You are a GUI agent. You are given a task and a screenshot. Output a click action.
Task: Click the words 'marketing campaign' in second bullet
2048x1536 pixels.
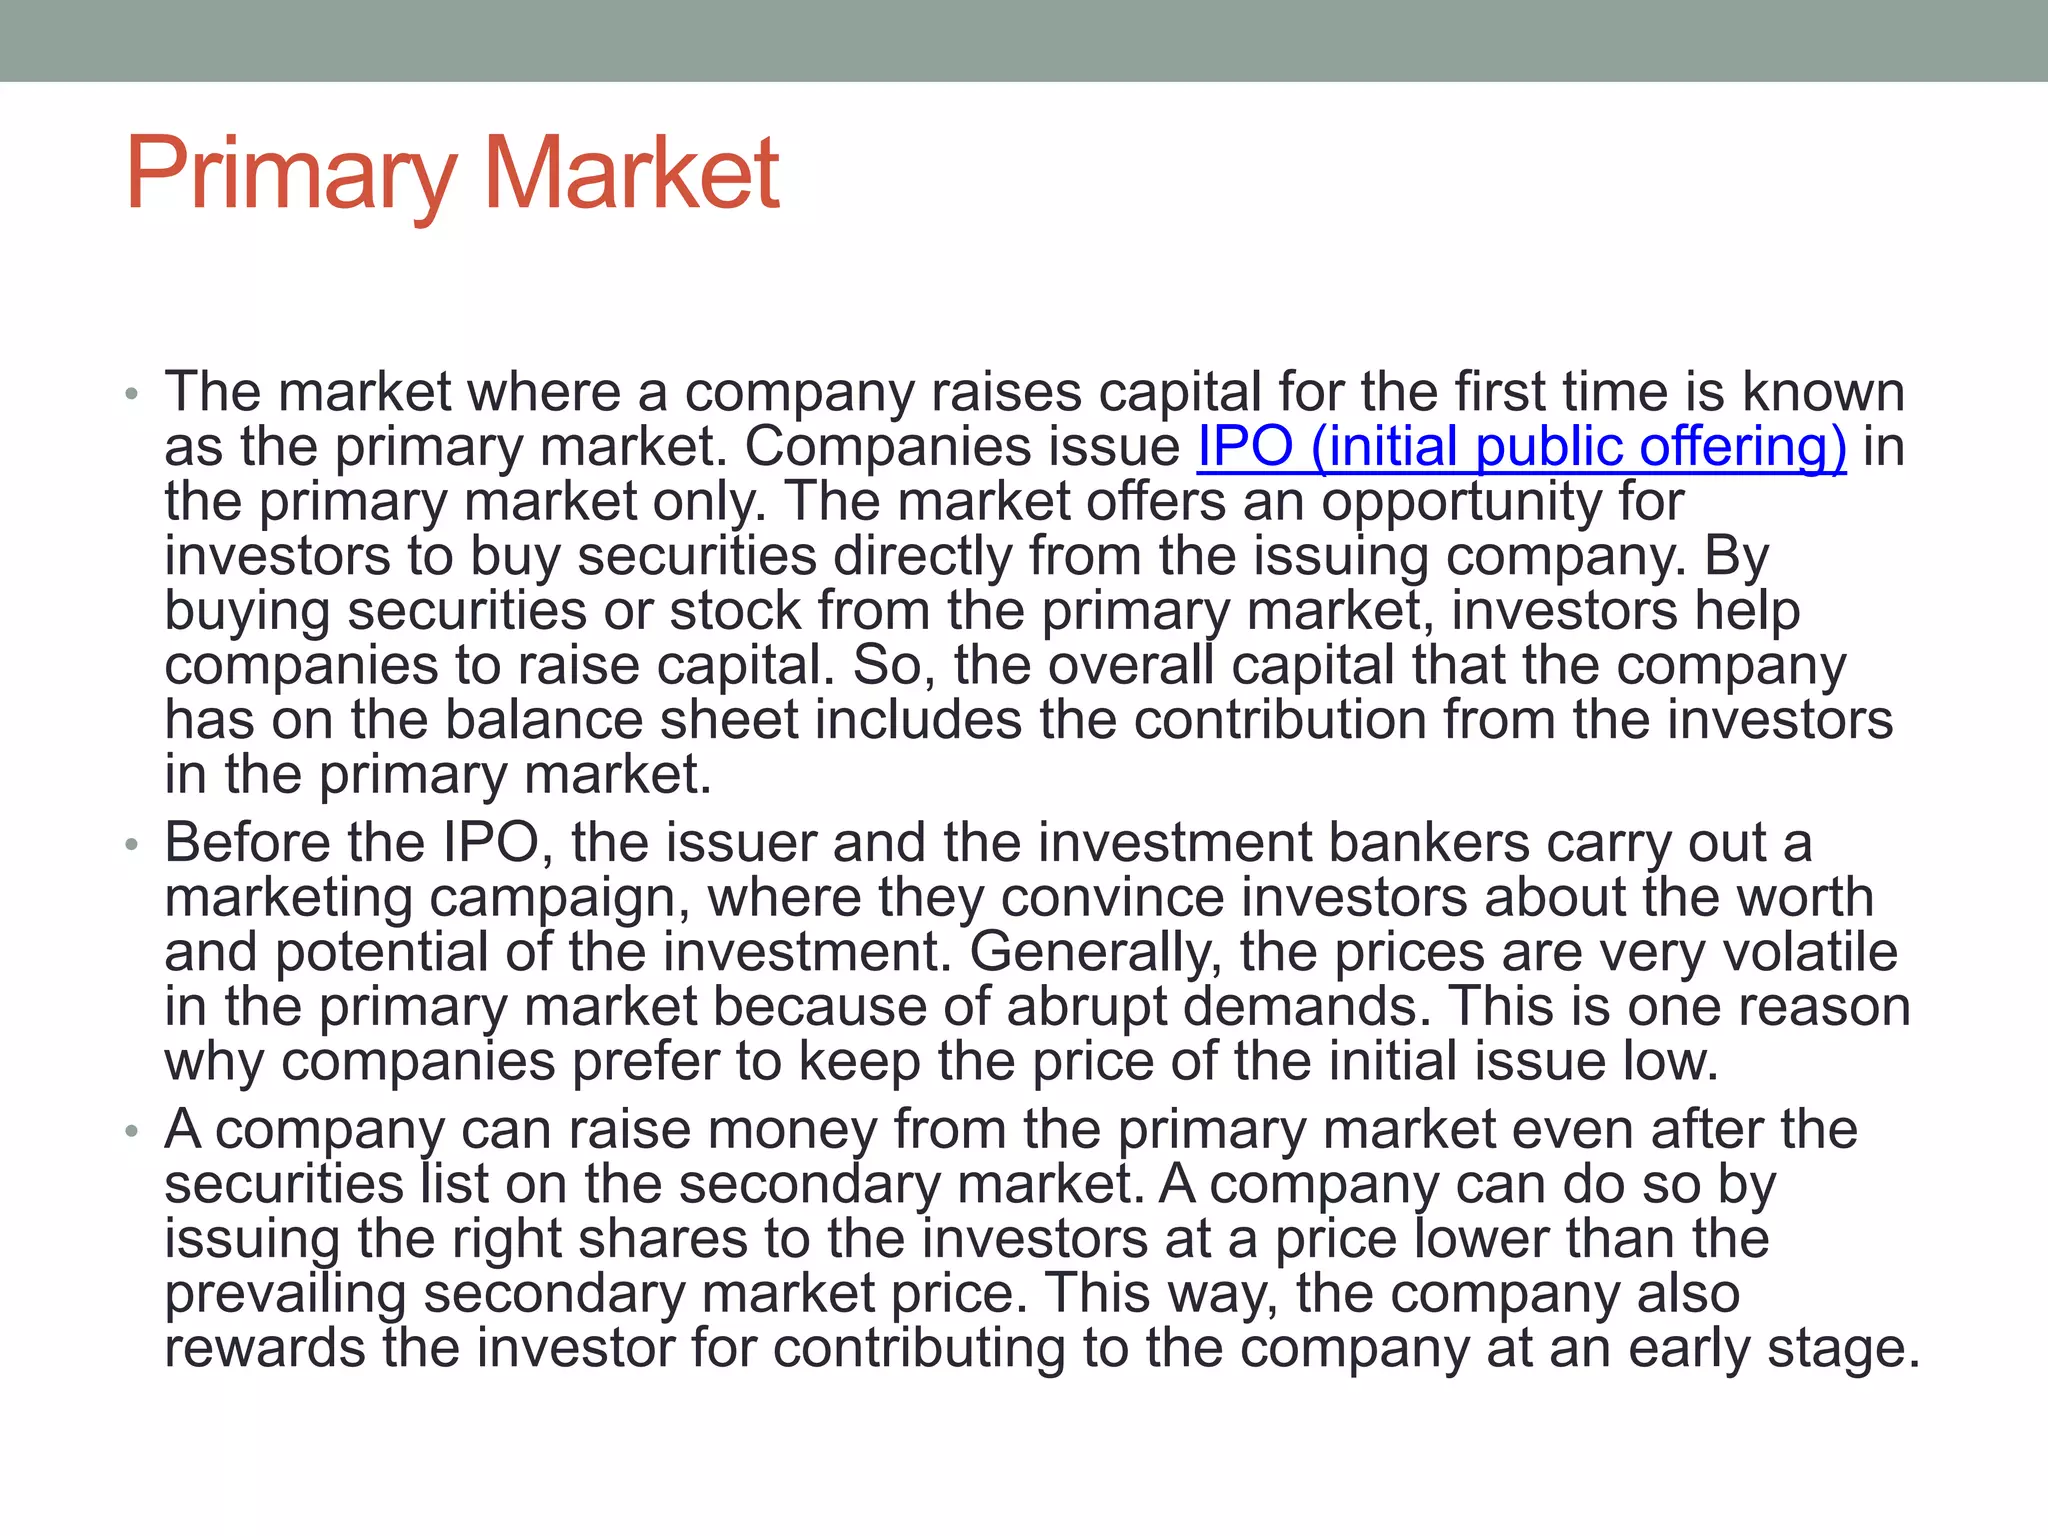coord(427,897)
